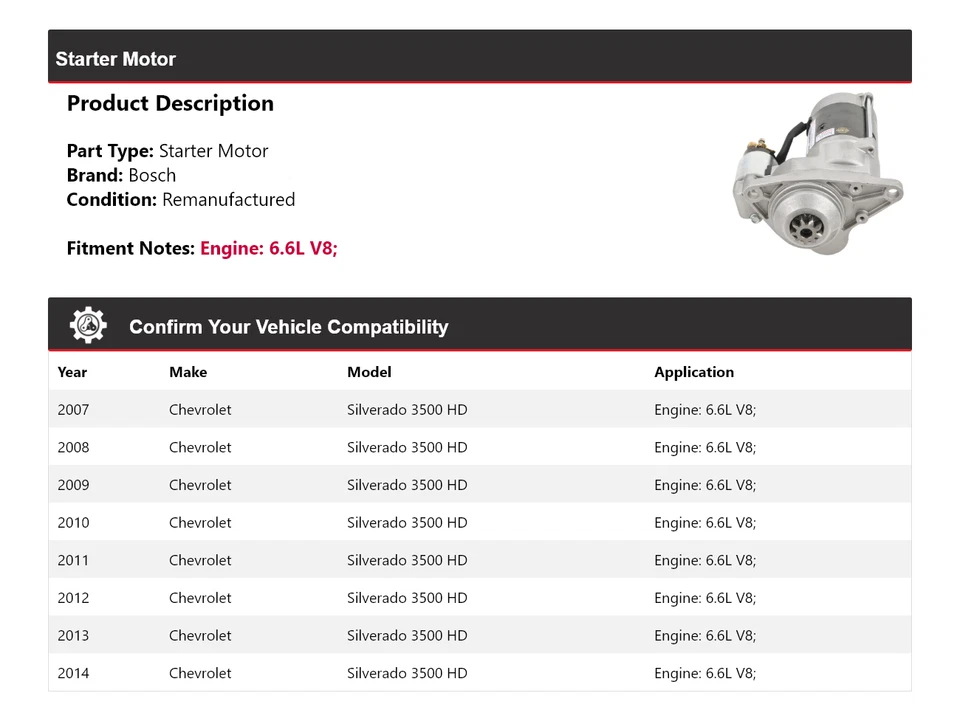Screen dimensions: 960x721
Task: Select the Confirm Your Vehicle Compatibility header
Action: coord(288,327)
